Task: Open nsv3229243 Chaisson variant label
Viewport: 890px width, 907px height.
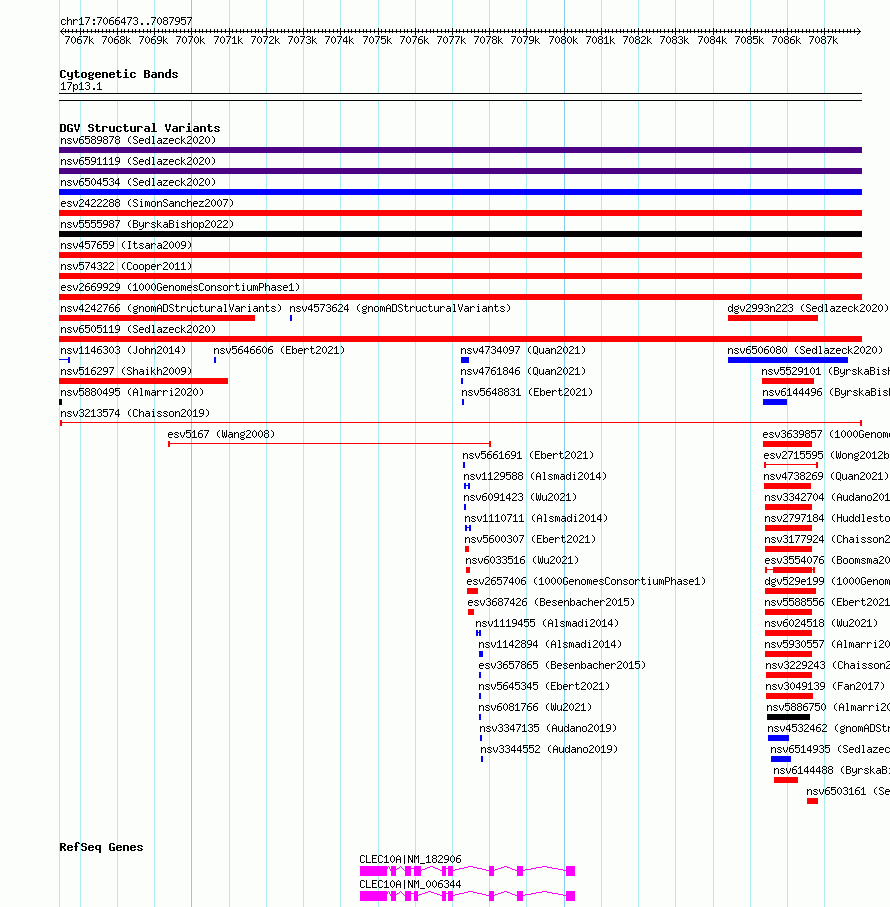Action: [828, 666]
